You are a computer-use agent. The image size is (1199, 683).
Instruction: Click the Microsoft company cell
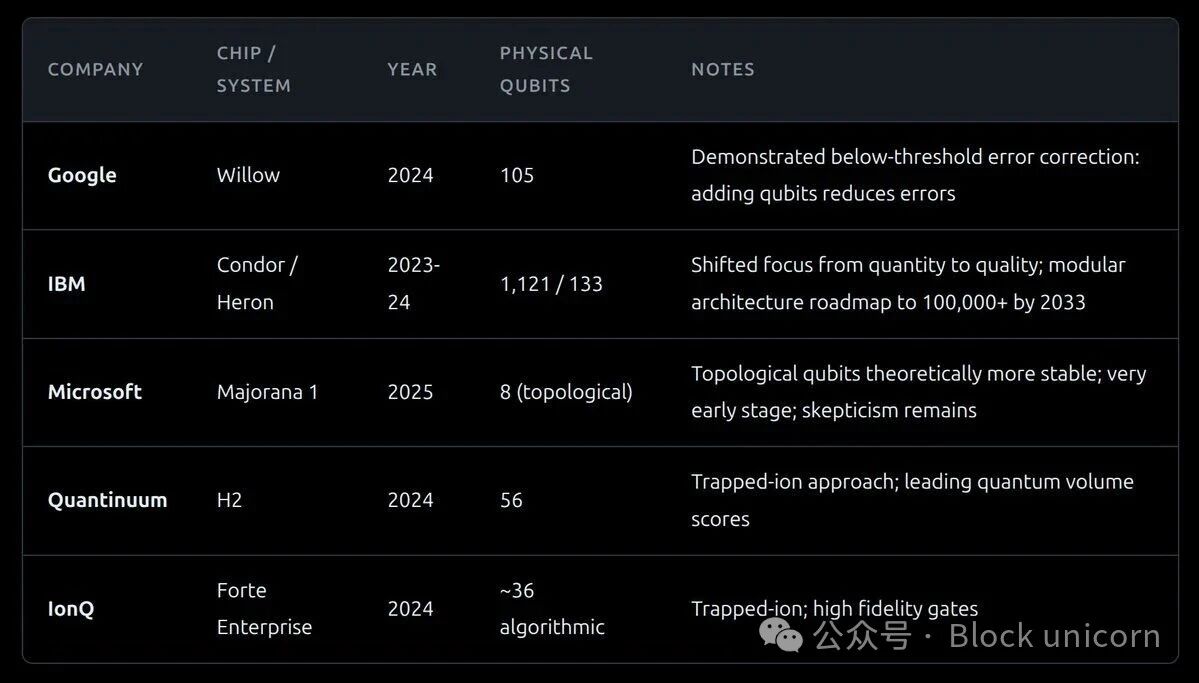coord(94,392)
